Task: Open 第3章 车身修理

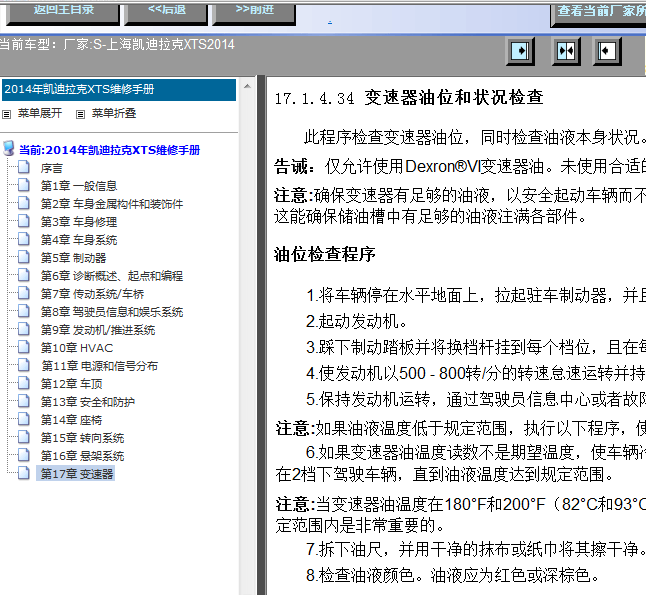Action: [79, 222]
